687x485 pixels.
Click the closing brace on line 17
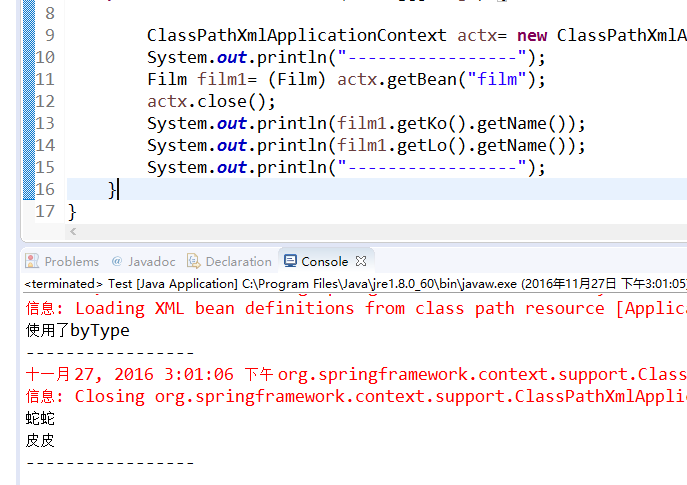(72, 212)
